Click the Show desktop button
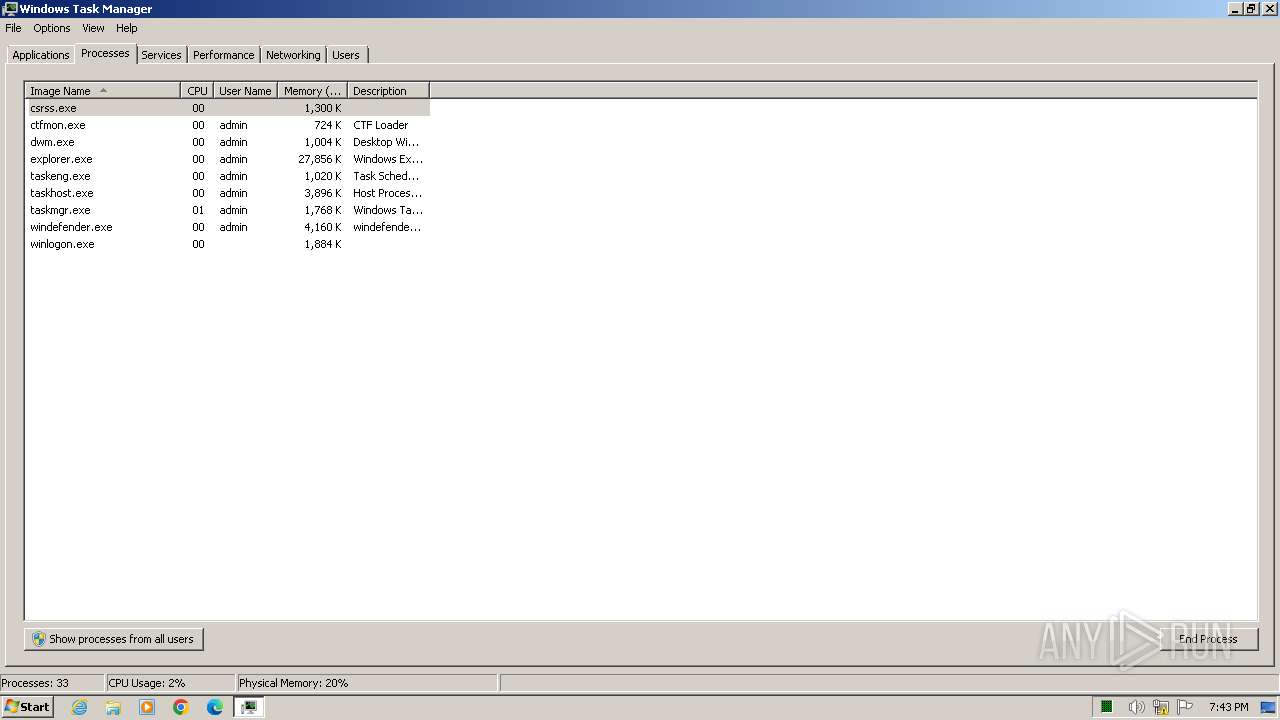This screenshot has height=720, width=1280. (x=1270, y=707)
